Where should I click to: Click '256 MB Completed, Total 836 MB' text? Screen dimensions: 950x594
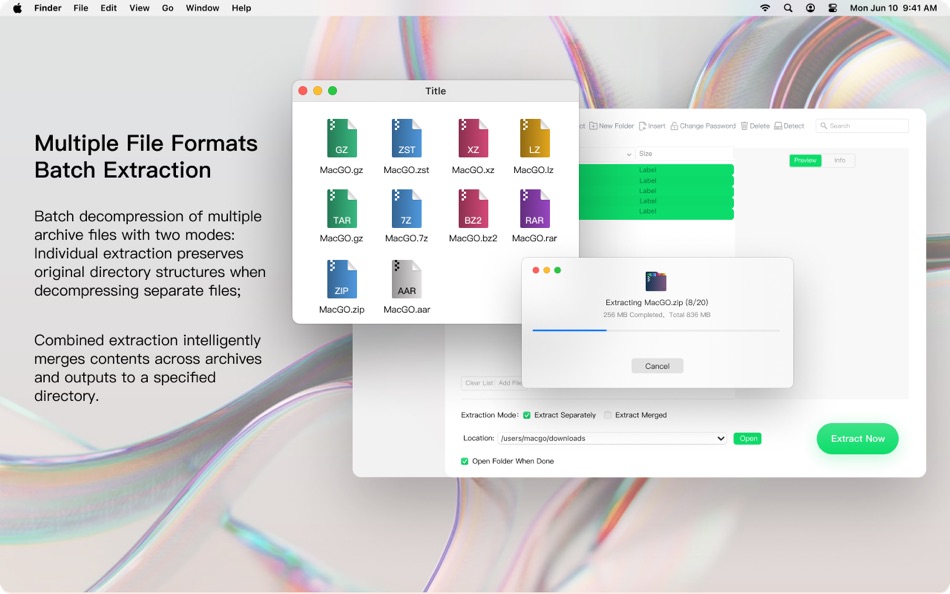(657, 315)
